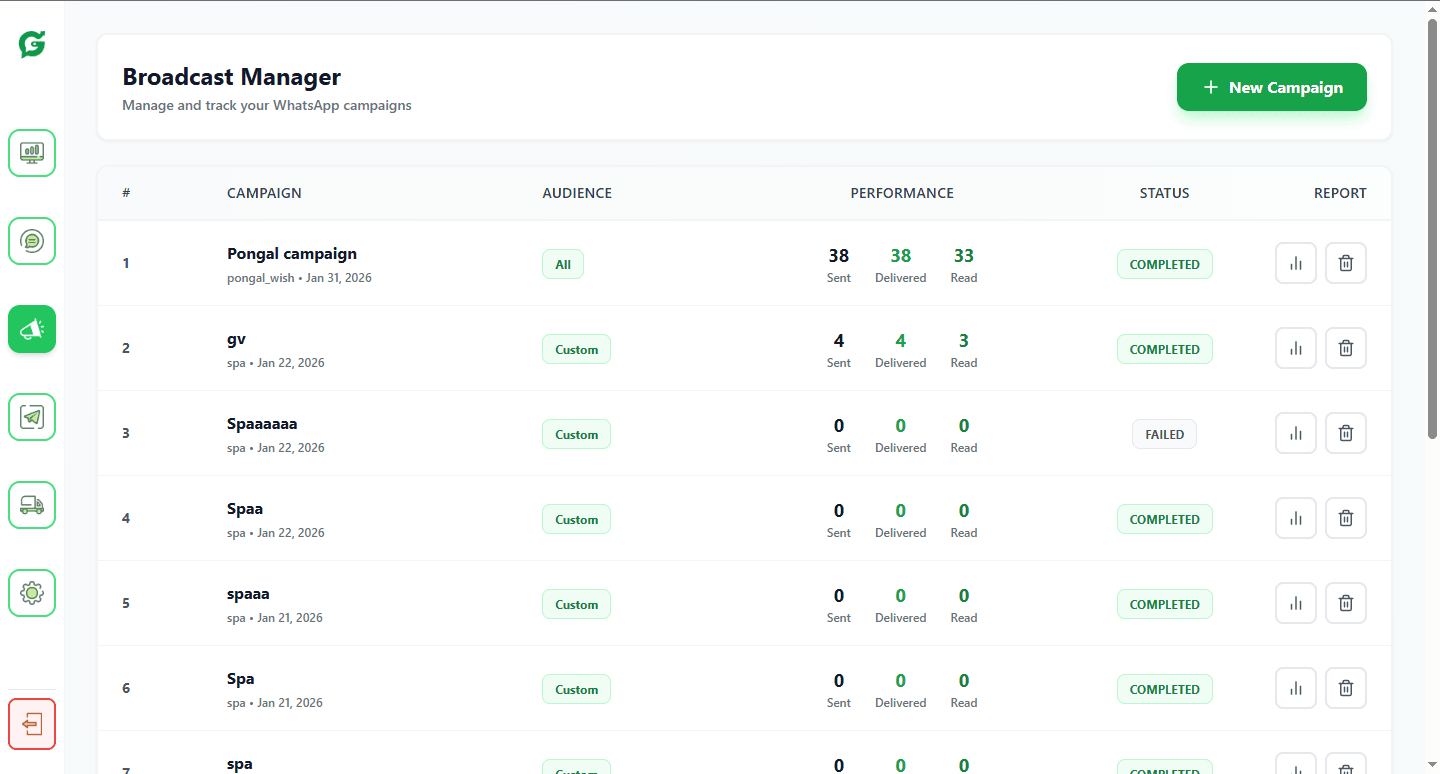Delete the Pongal campaign
Image resolution: width=1440 pixels, height=774 pixels.
coord(1345,263)
